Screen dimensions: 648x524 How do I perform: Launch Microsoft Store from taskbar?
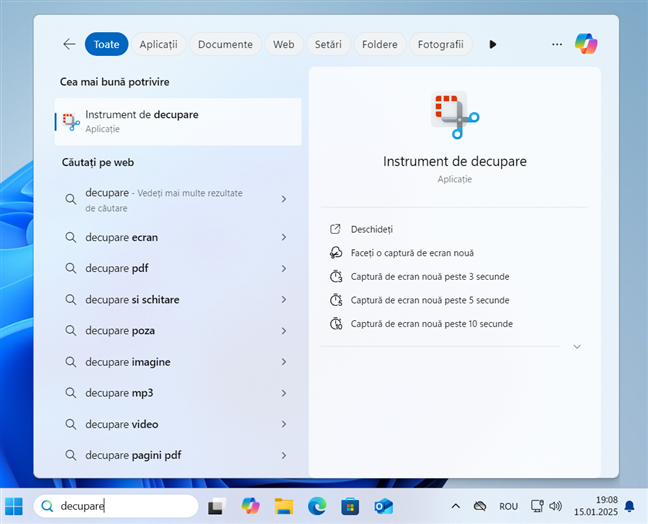coord(350,506)
